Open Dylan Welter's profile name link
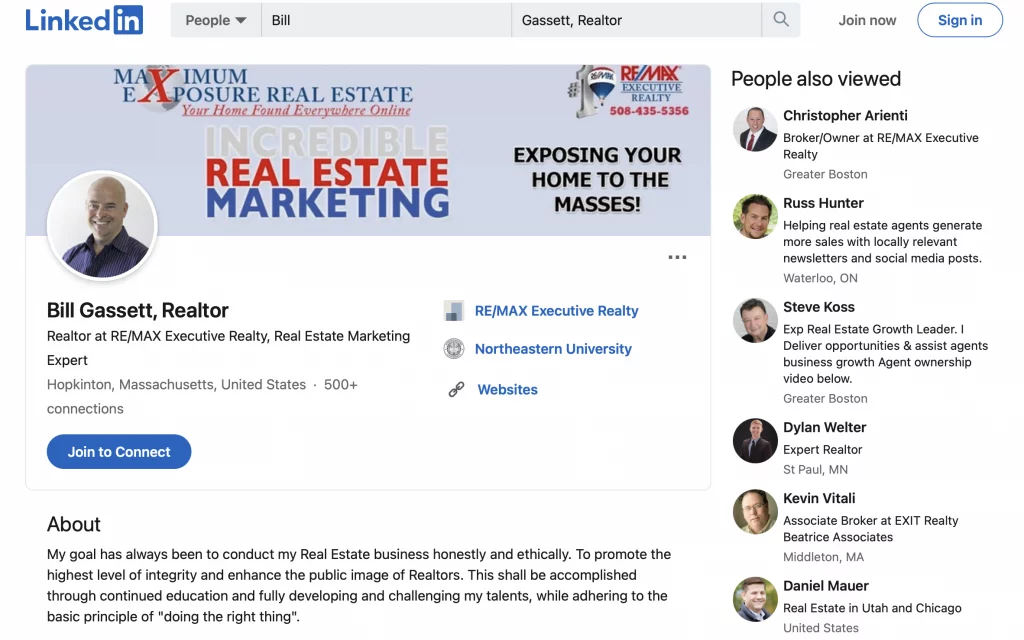The width and height of the screenshot is (1024, 640). 824,427
